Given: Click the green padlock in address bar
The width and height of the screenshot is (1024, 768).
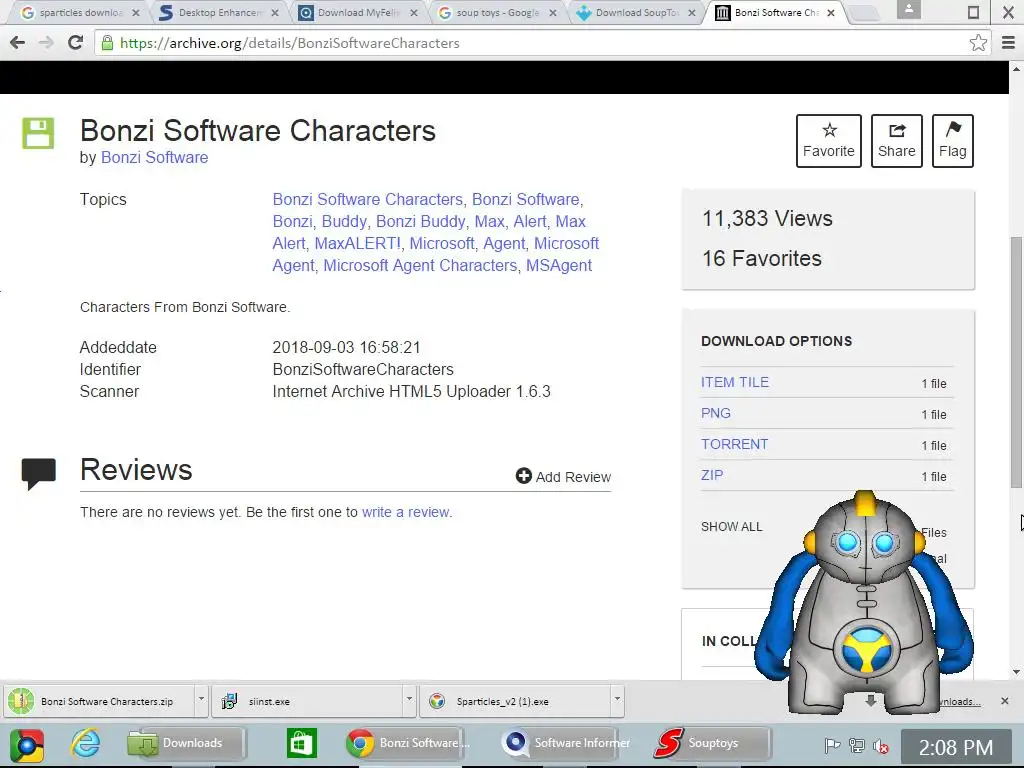Looking at the screenshot, I should click(x=108, y=43).
